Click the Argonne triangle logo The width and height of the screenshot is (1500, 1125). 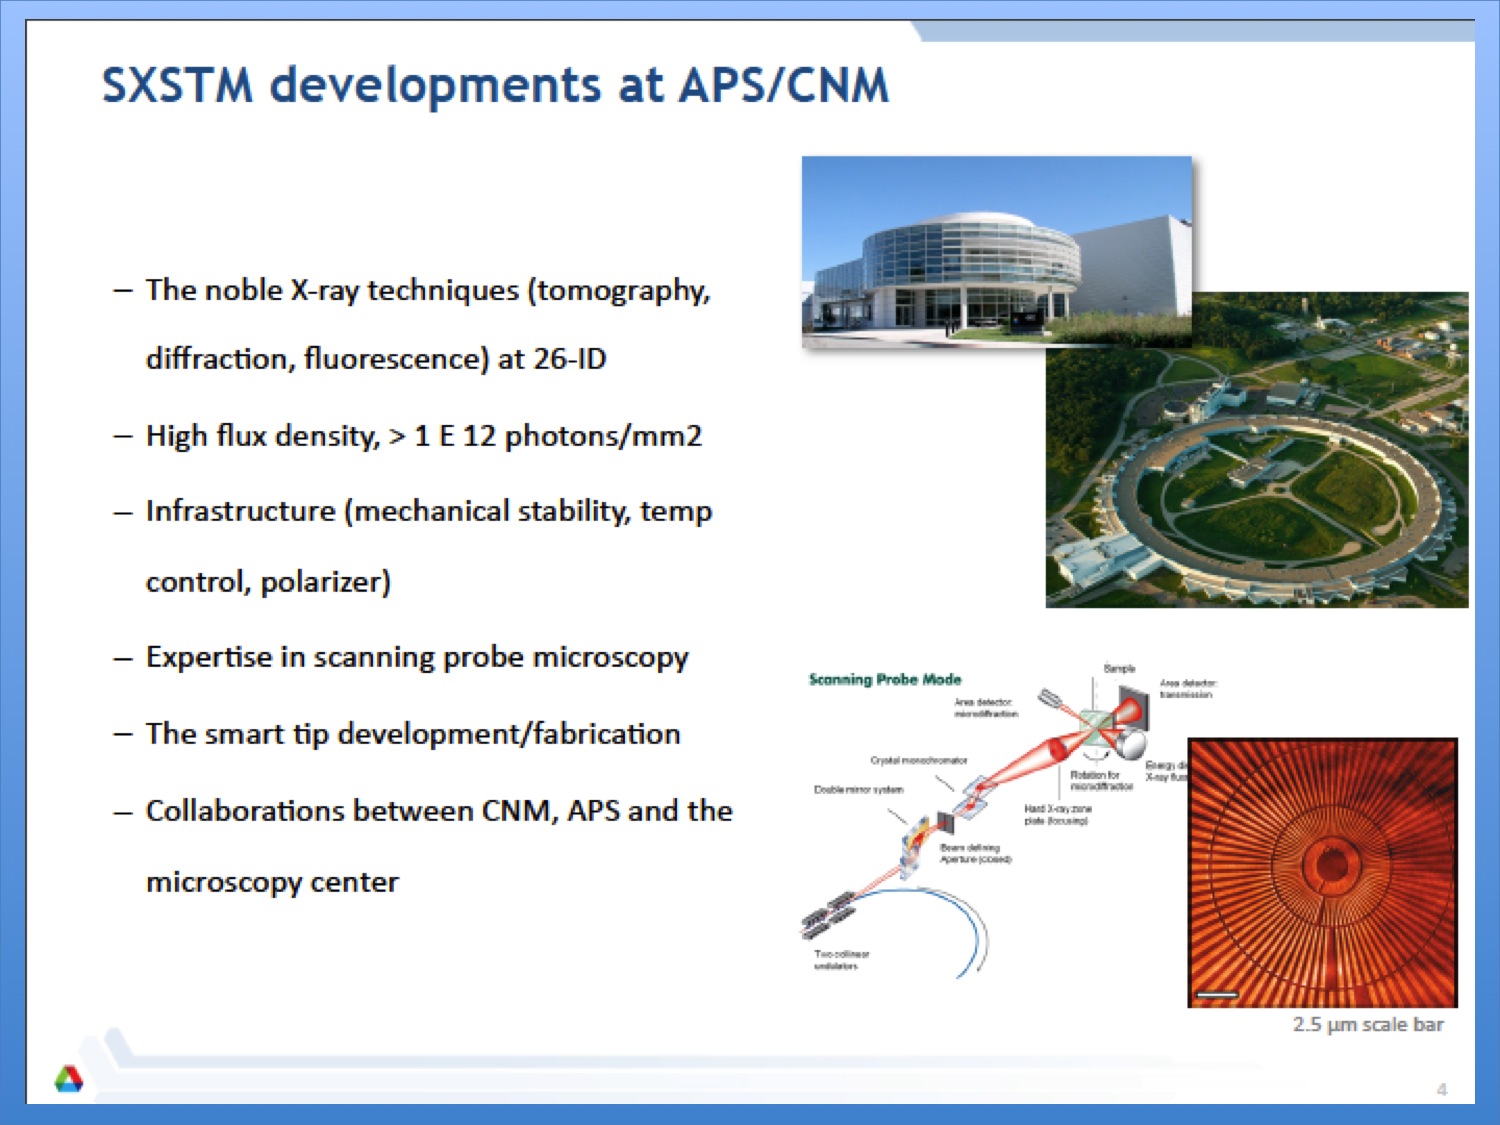coord(69,1079)
